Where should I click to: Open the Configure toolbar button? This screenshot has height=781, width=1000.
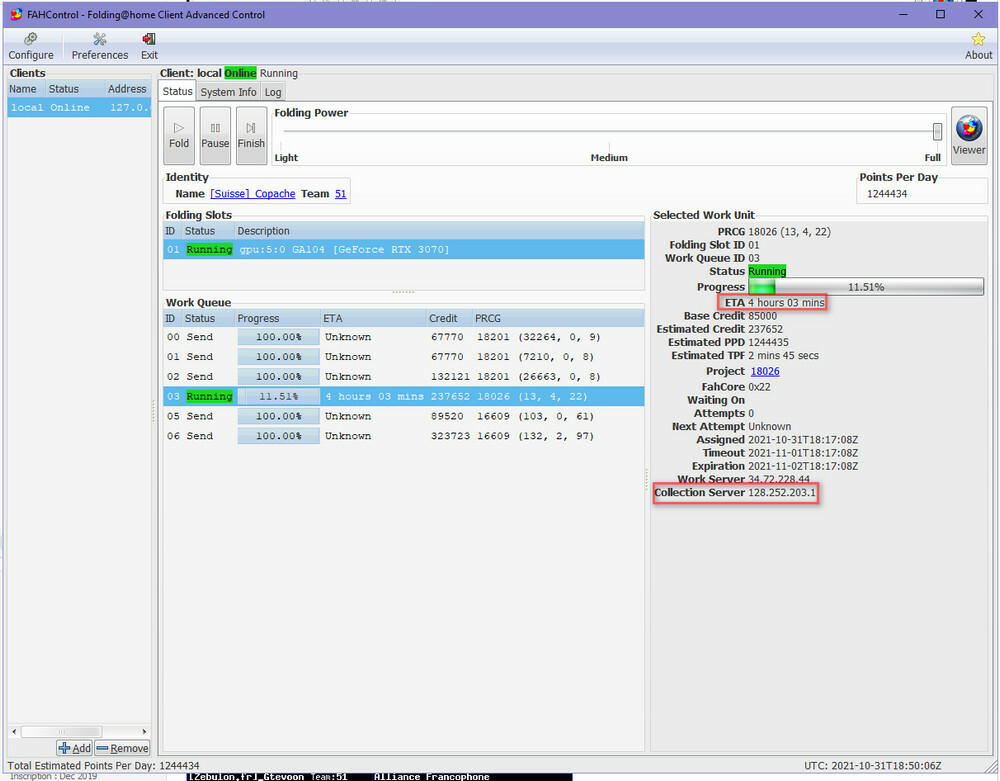pyautogui.click(x=31, y=47)
